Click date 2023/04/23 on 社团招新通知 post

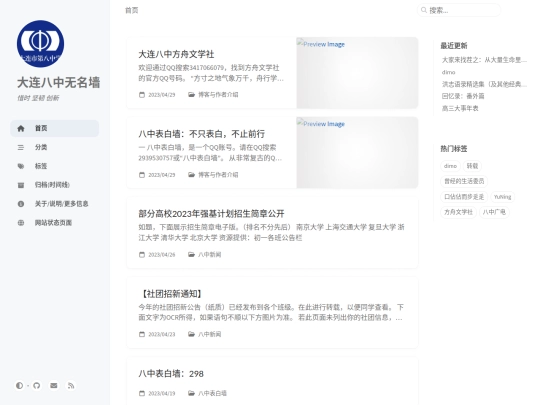[x=162, y=334]
